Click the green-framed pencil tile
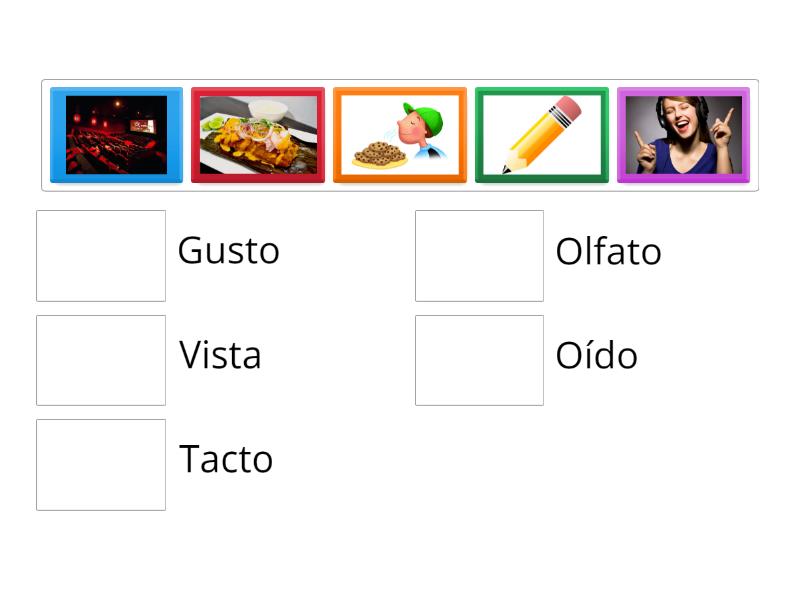 click(542, 135)
